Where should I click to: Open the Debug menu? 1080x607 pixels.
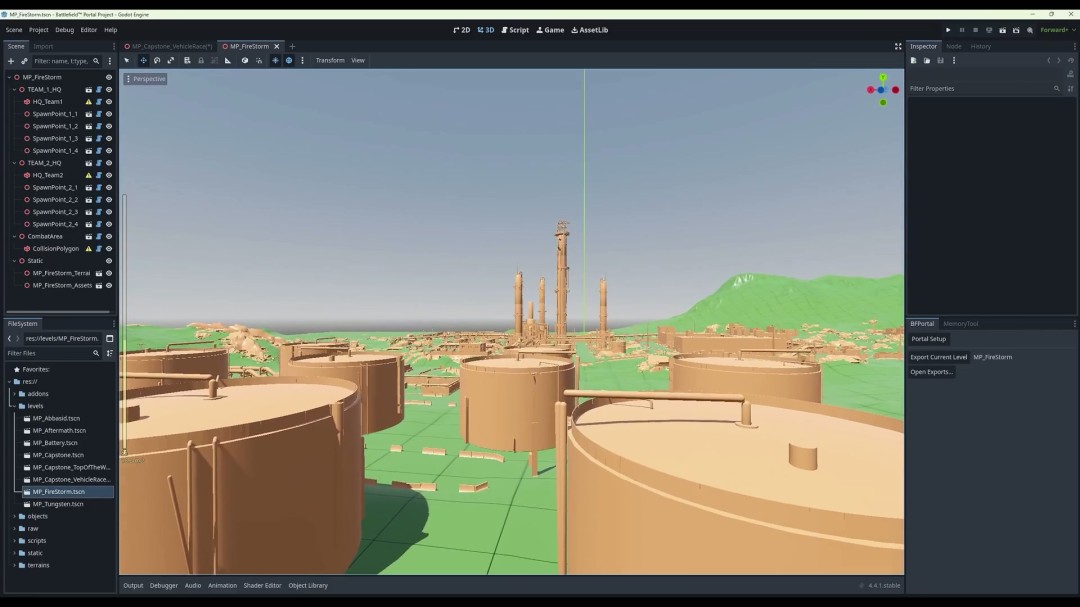coord(64,30)
